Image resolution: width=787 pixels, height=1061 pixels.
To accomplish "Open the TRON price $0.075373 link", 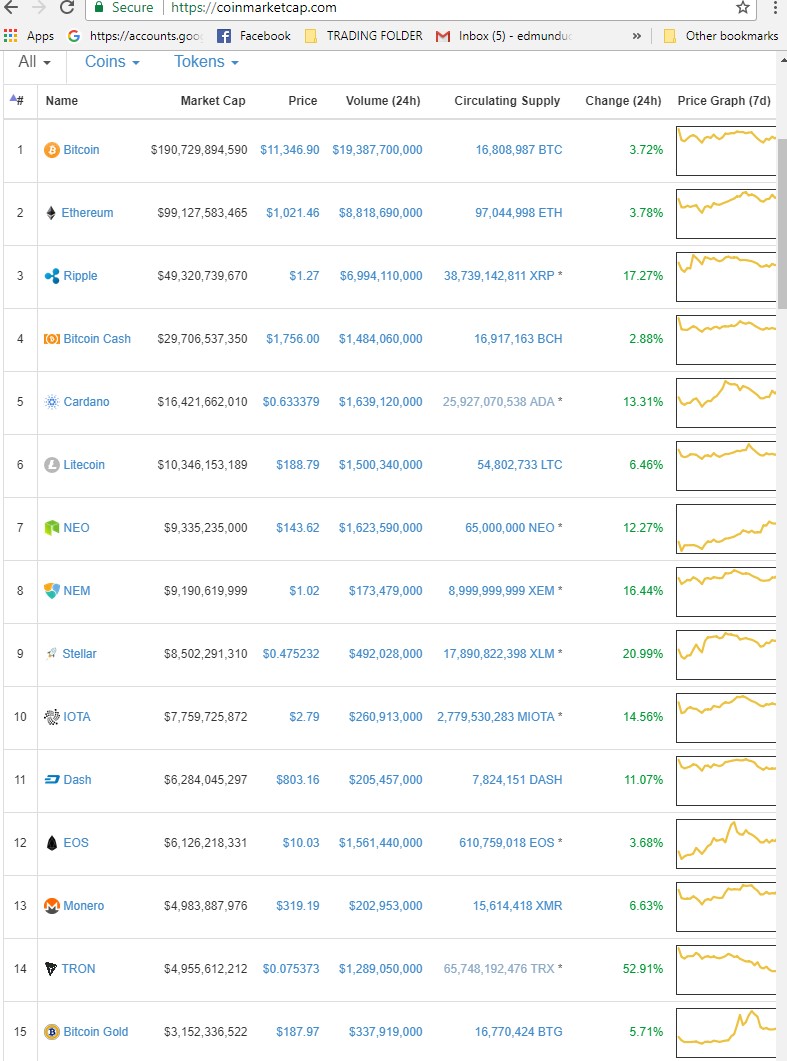I will 291,968.
